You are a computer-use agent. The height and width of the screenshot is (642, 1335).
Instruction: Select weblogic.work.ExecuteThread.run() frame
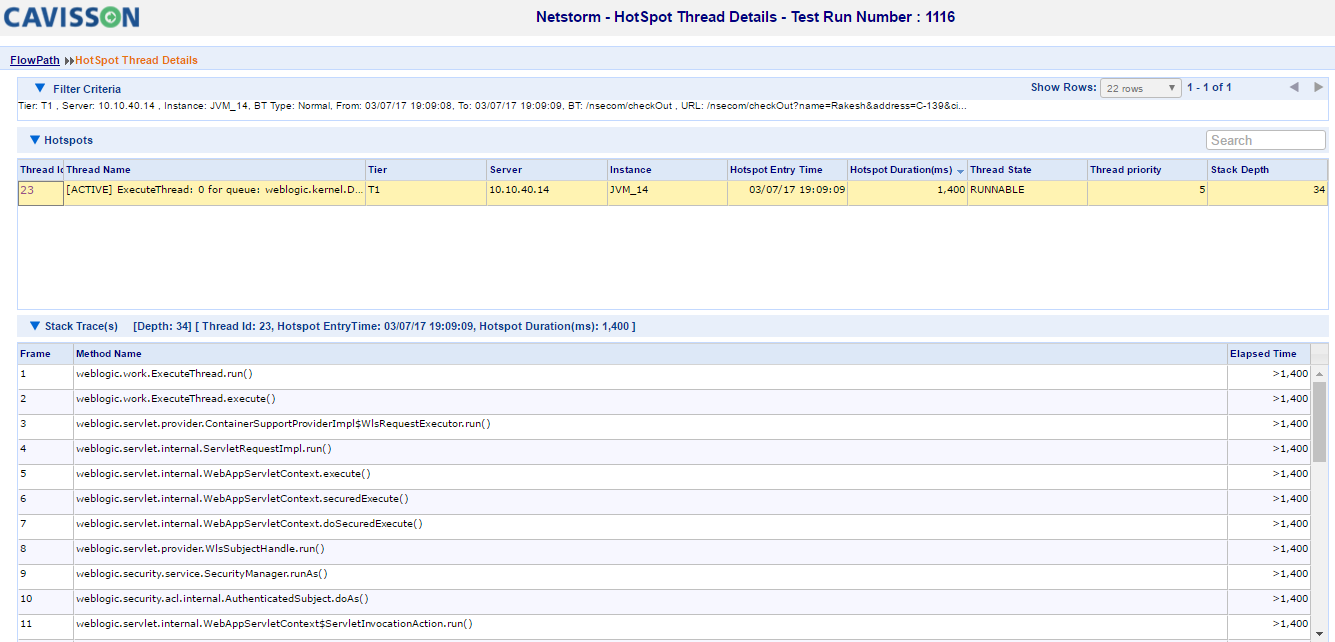point(664,376)
